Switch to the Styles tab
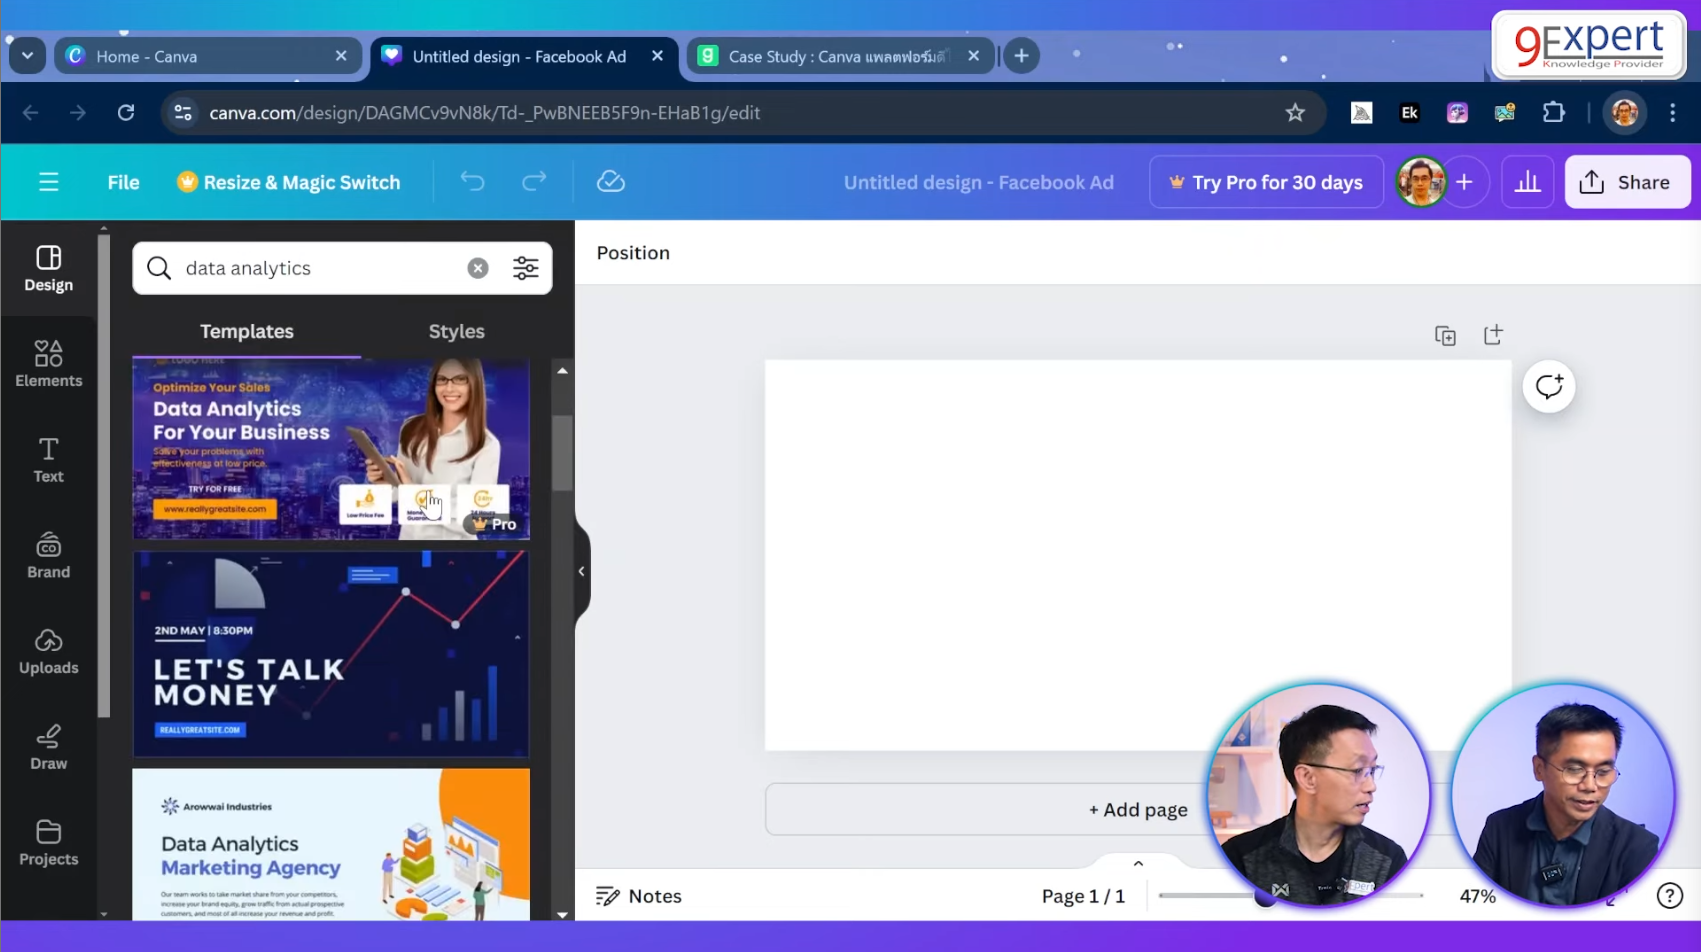The height and width of the screenshot is (952, 1701). coord(456,331)
